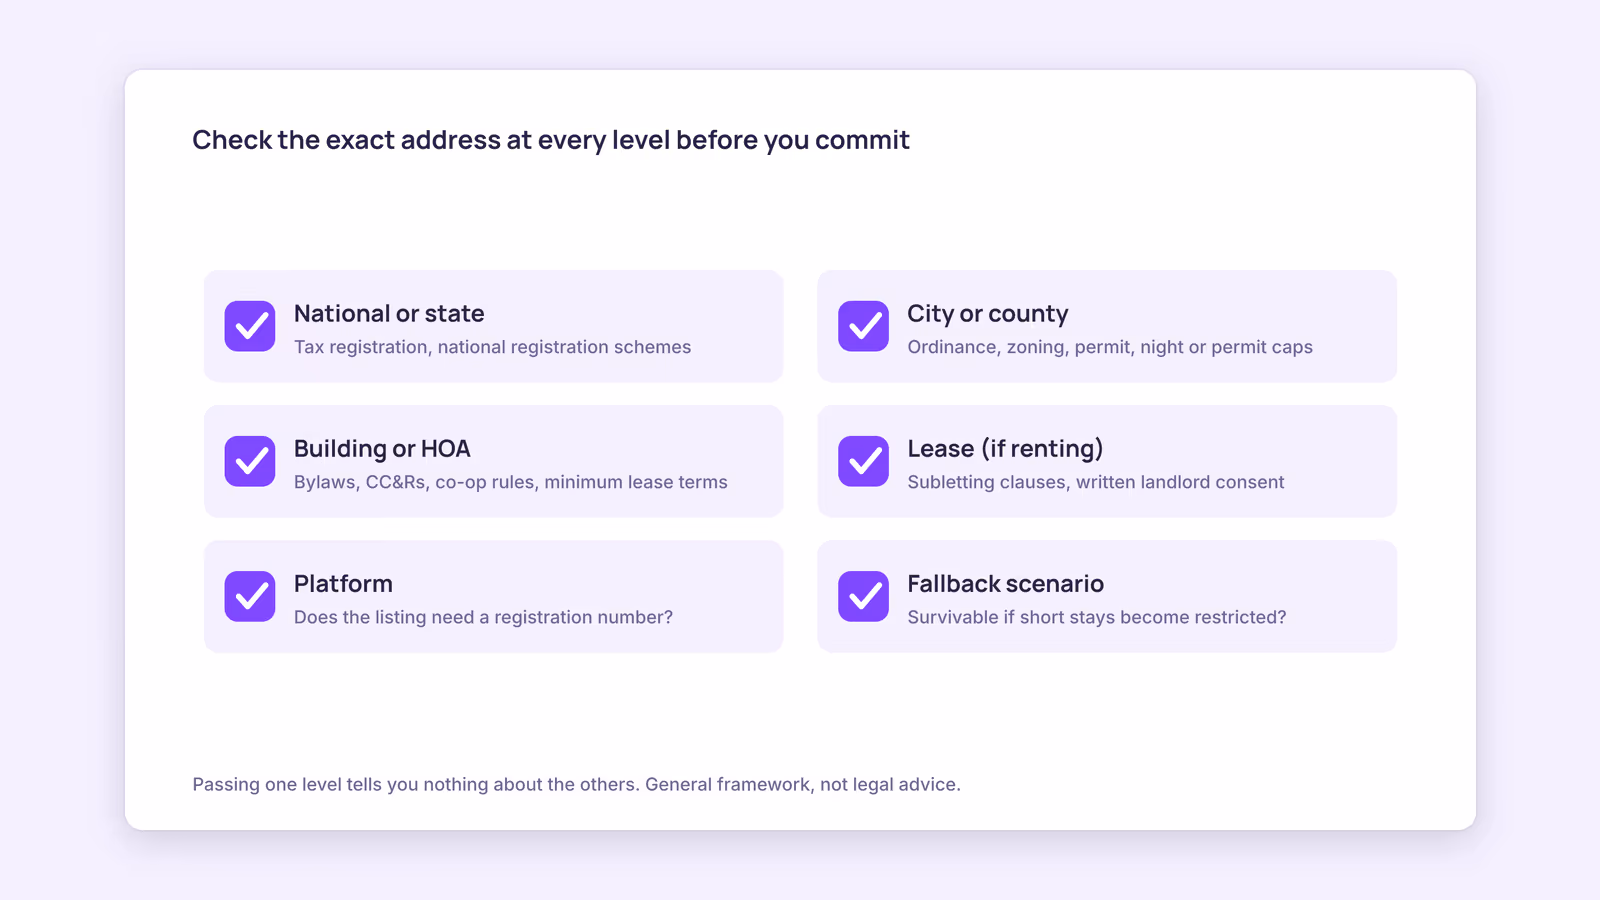Select the 'Platform' heading text
Viewport: 1600px width, 900px height.
coord(343,584)
